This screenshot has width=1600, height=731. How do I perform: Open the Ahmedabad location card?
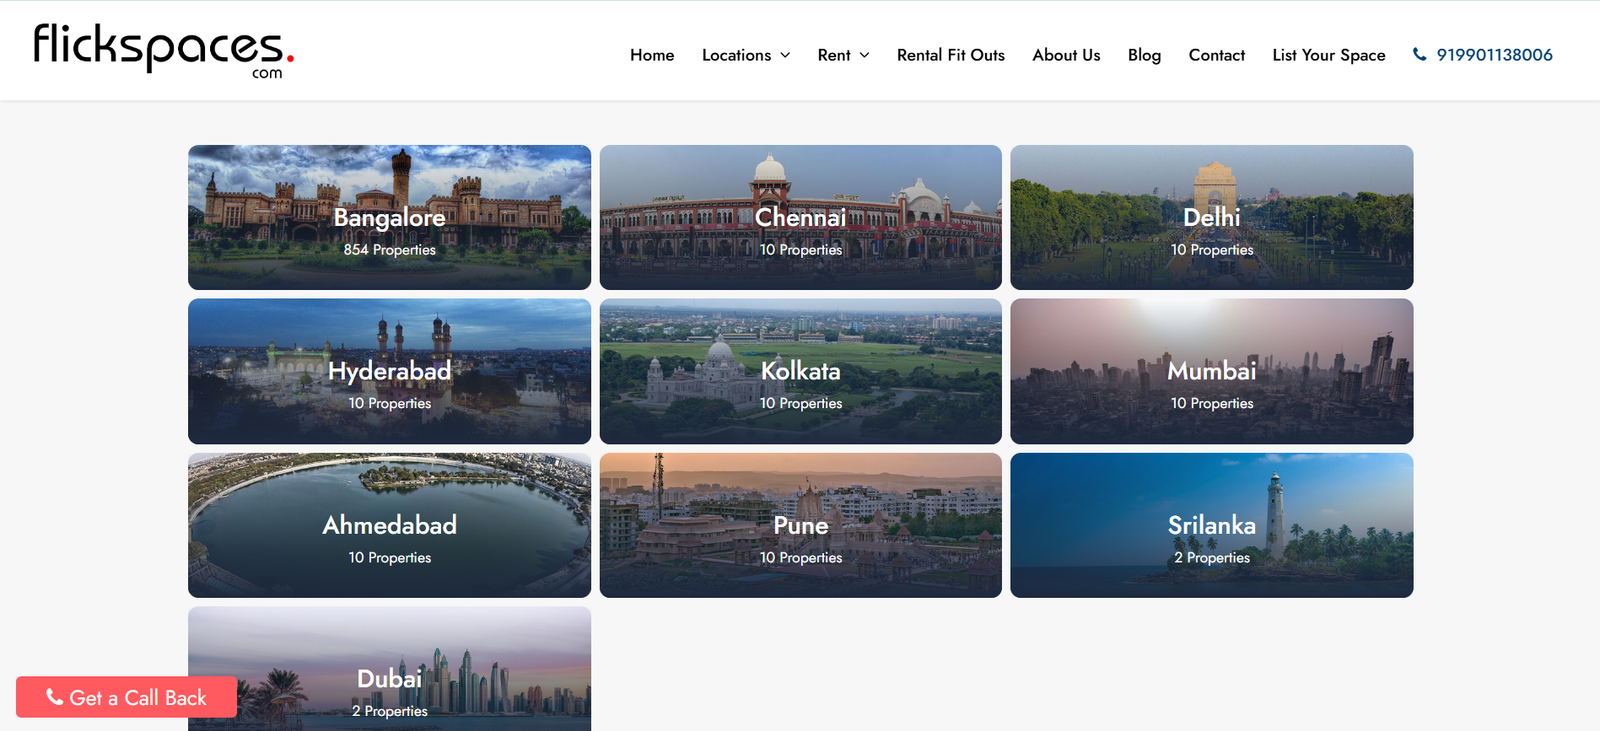click(389, 526)
